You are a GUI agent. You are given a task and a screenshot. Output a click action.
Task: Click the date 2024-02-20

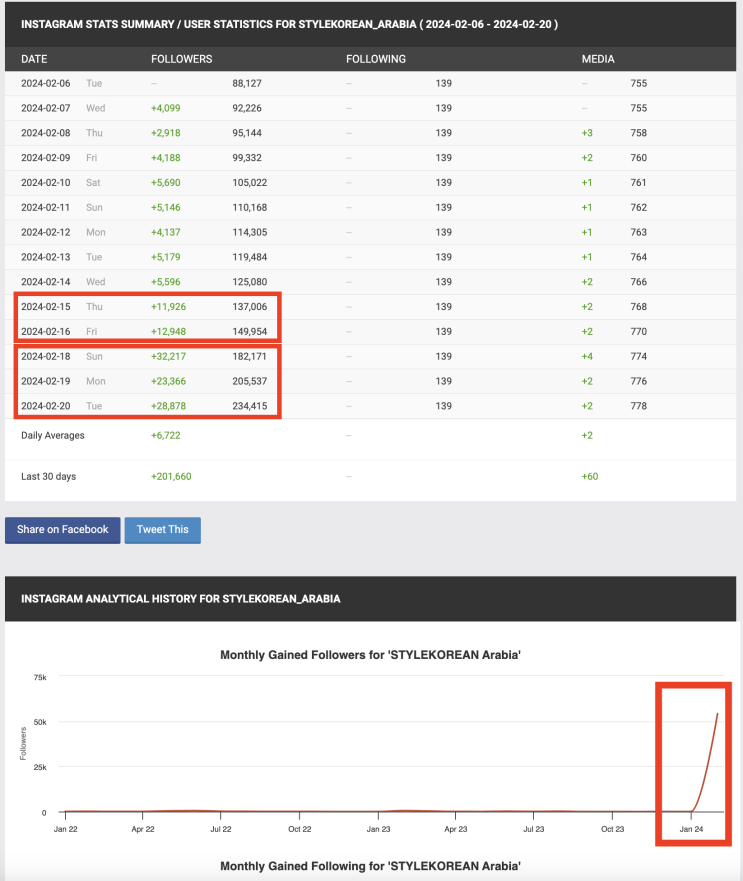(x=46, y=406)
